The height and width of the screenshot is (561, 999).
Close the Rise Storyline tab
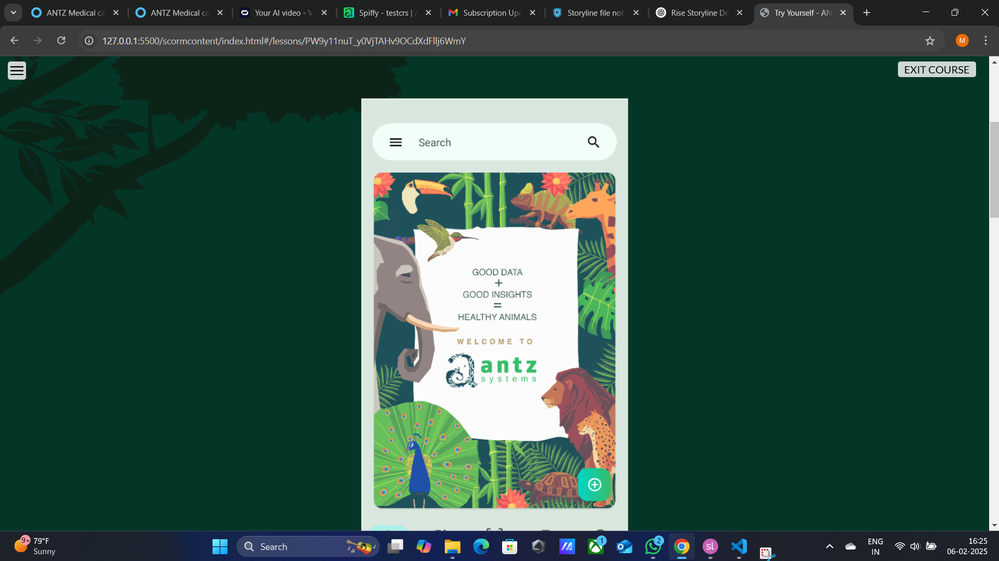pyautogui.click(x=740, y=13)
